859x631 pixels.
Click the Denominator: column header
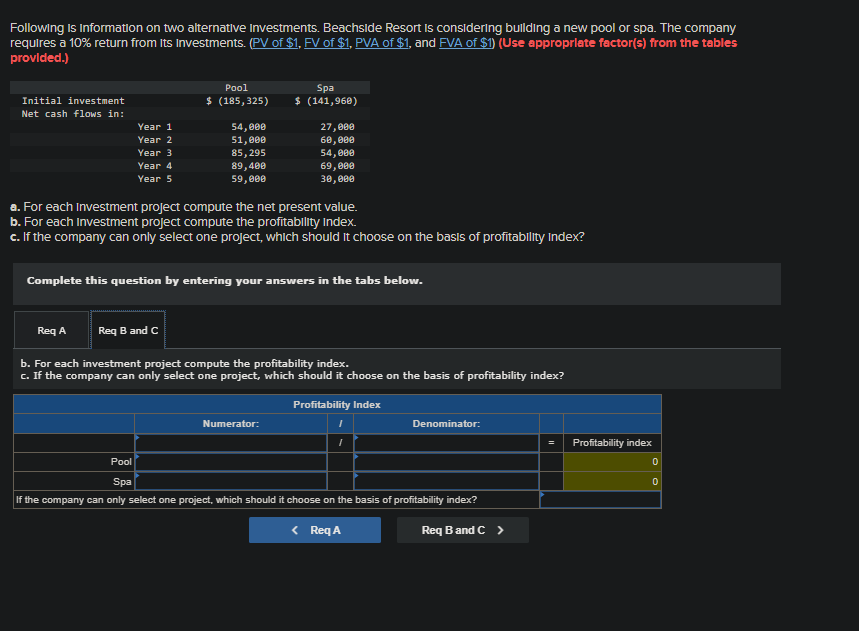click(x=446, y=423)
